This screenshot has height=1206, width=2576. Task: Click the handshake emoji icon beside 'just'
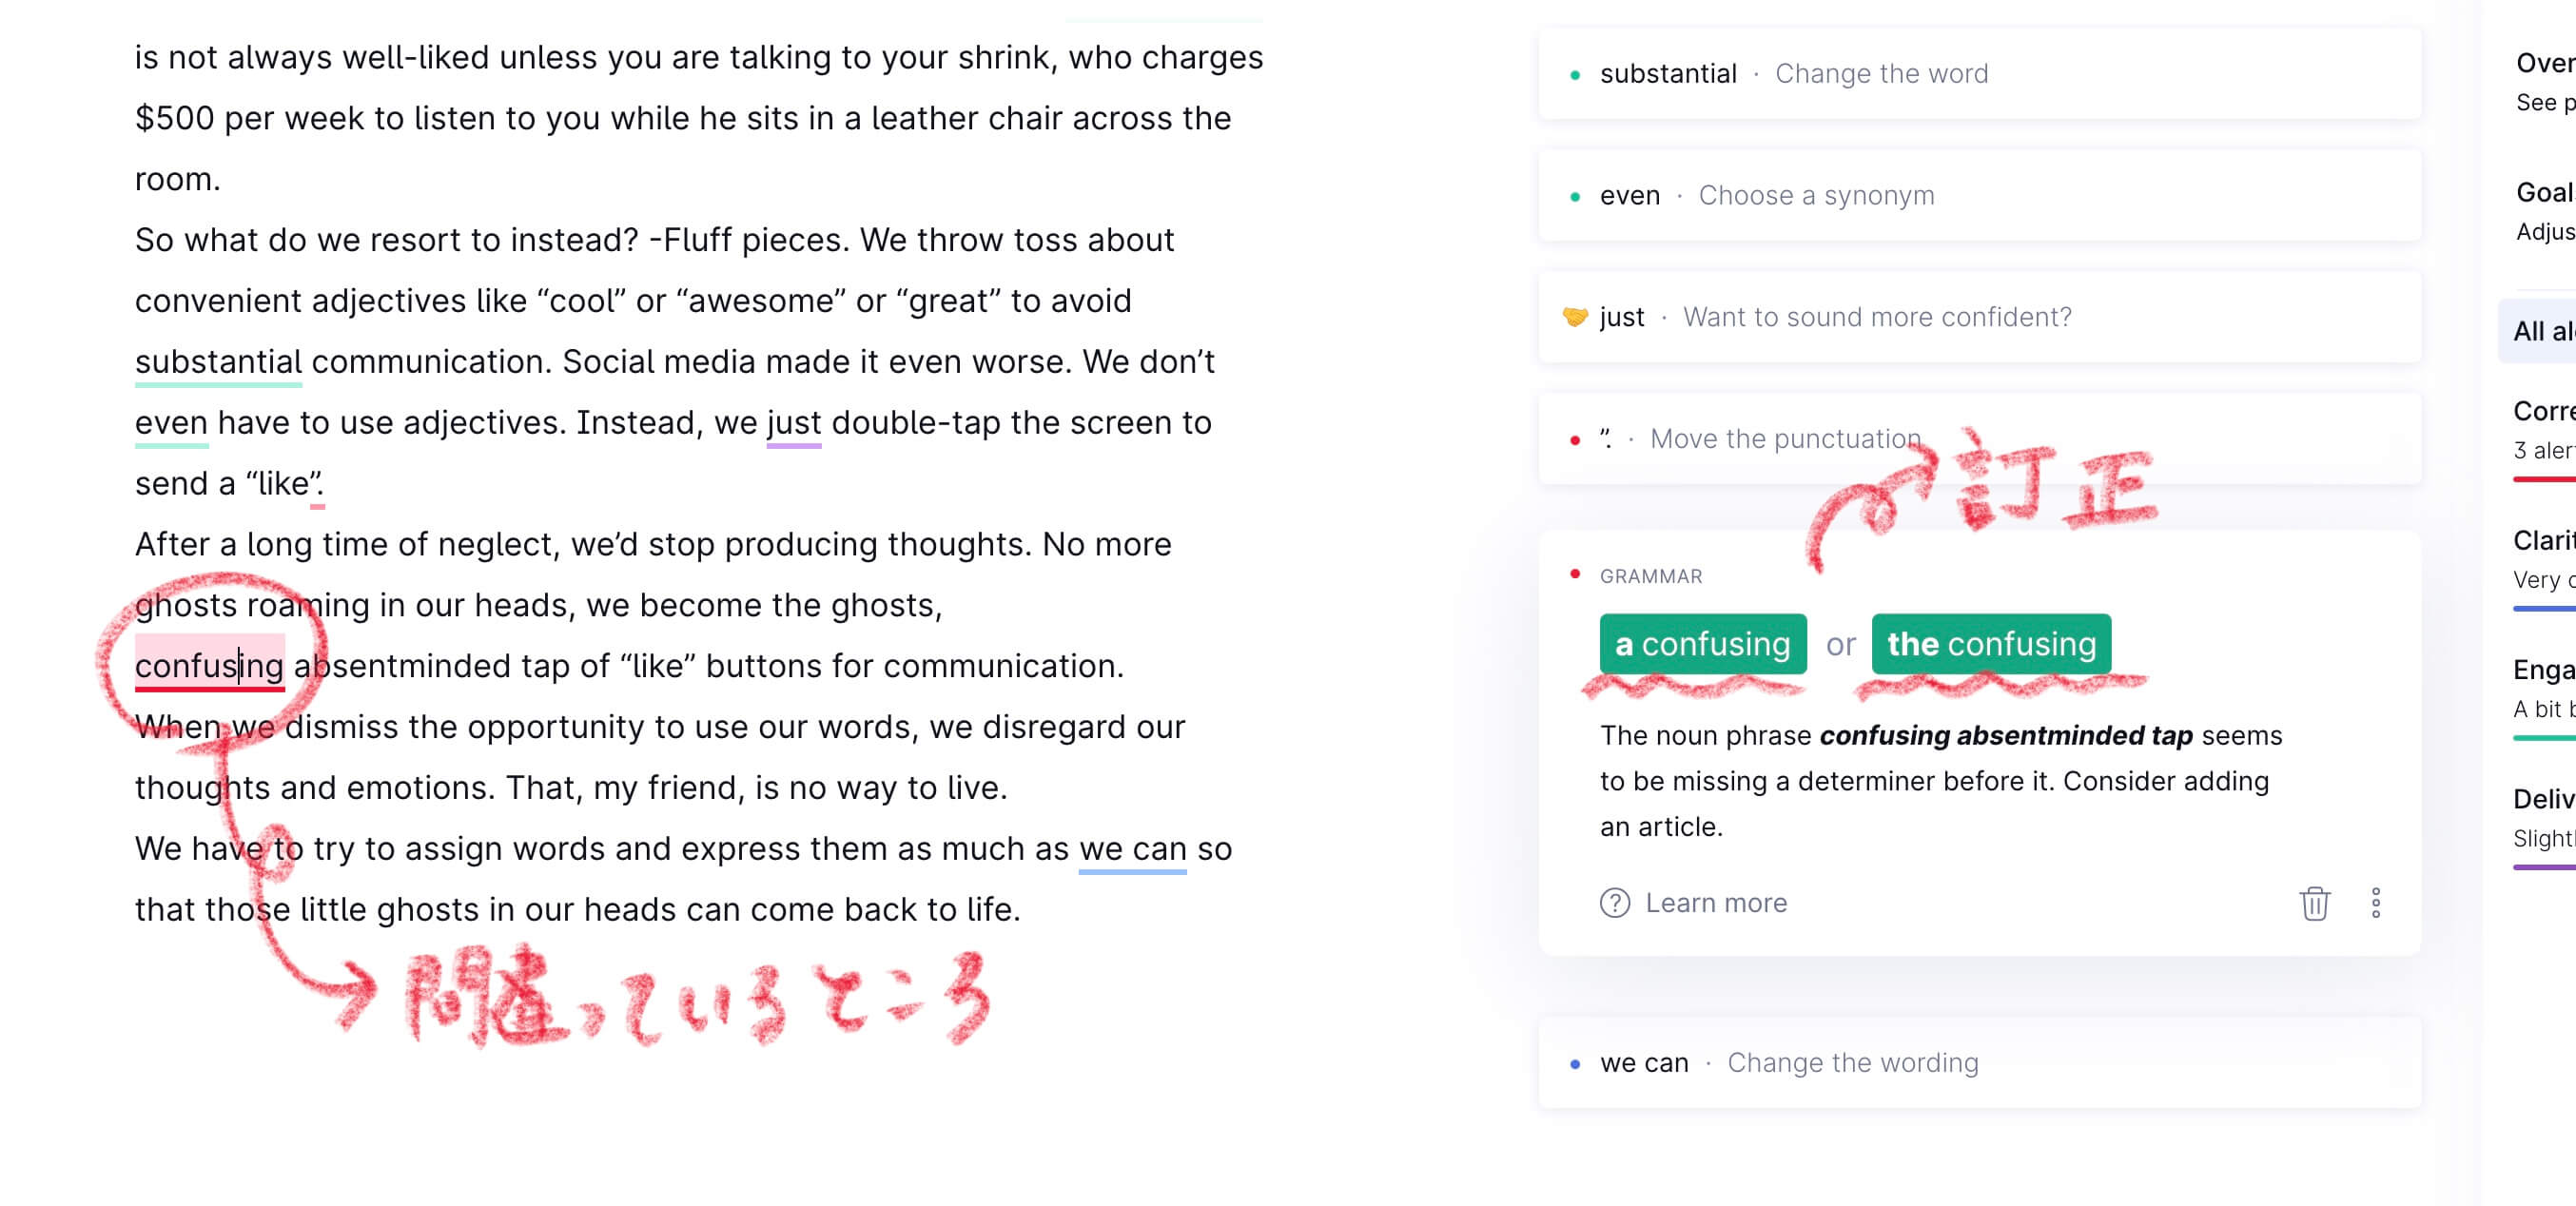pos(1574,317)
